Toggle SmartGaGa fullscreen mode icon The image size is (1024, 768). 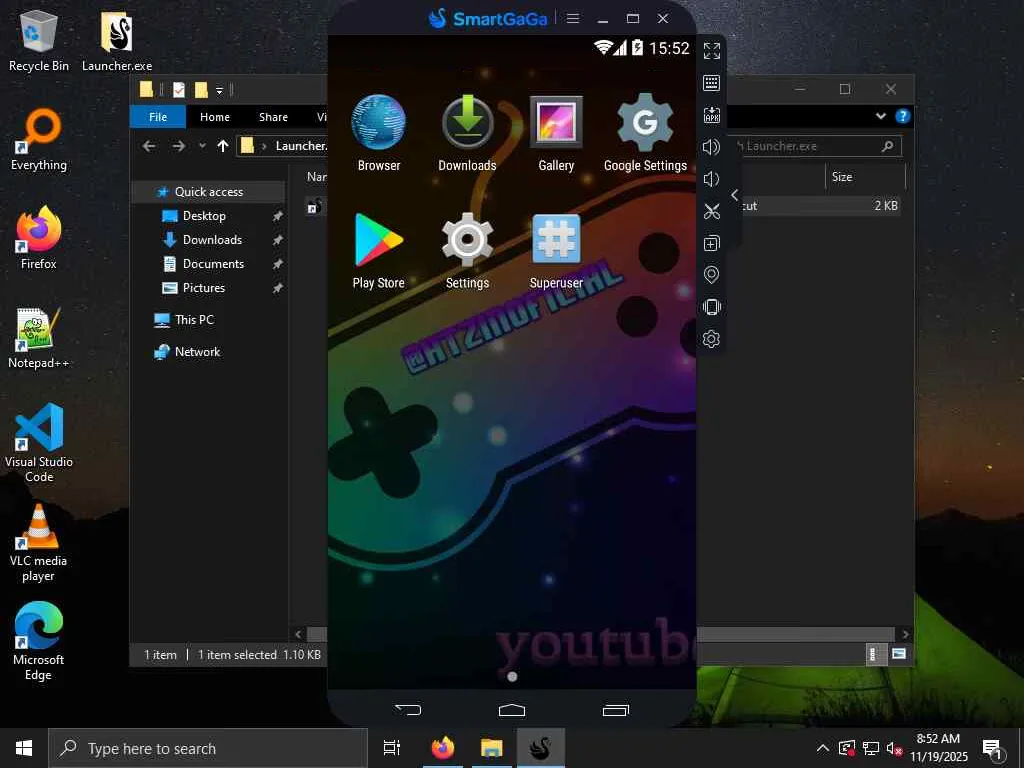(x=712, y=50)
